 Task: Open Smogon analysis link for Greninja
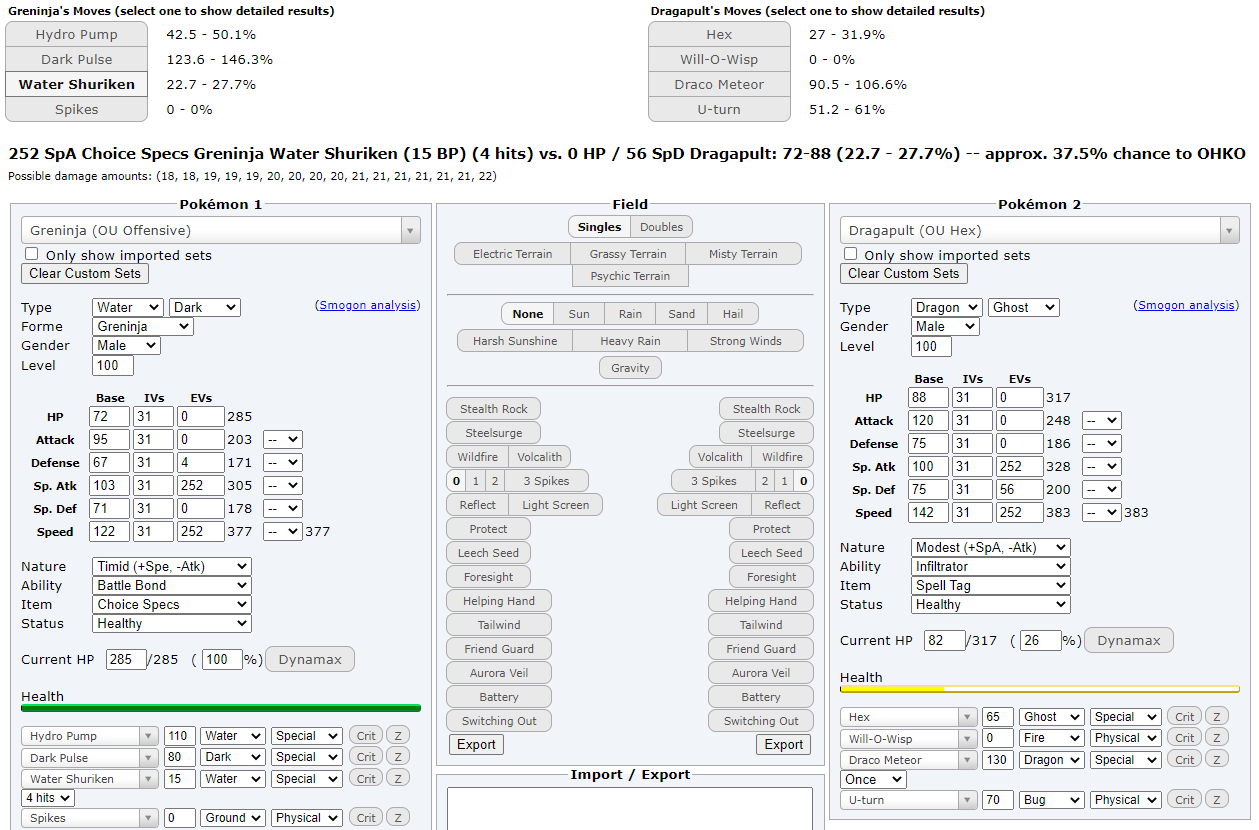pos(367,305)
